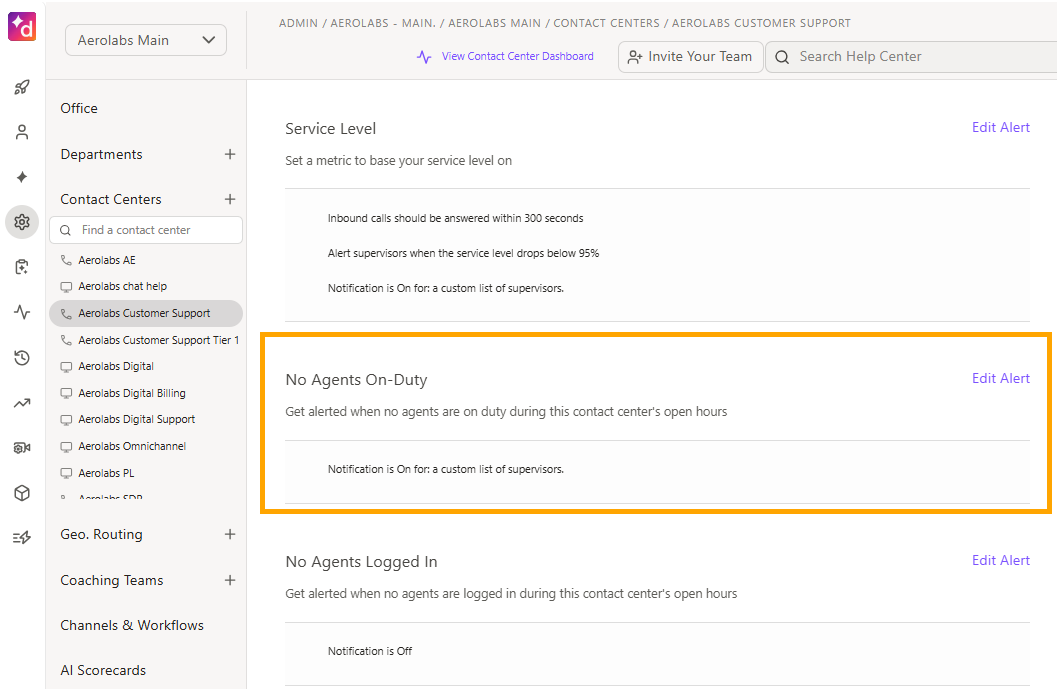Image resolution: width=1057 pixels, height=689 pixels.
Task: Open Channels & Workflows in sidebar
Action: 131,625
